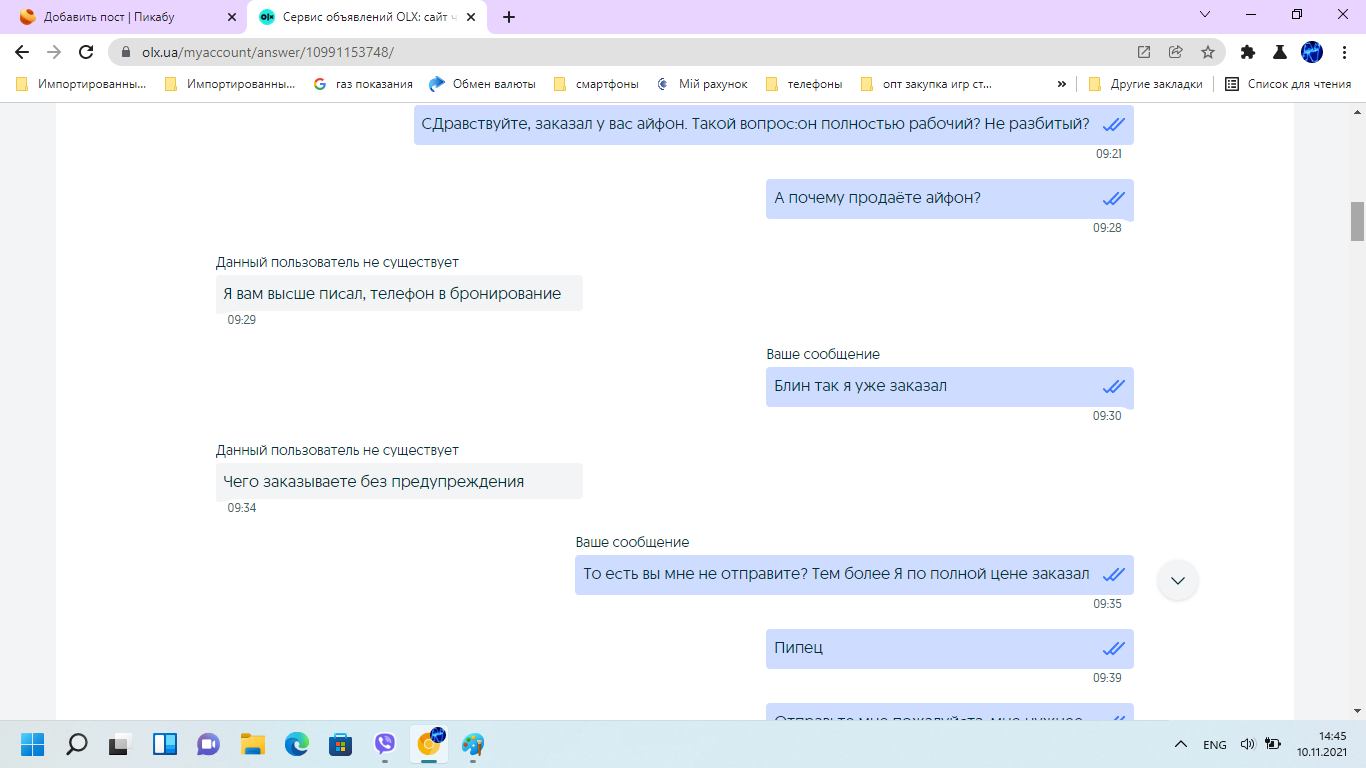Open Список для чтения reading list

click(1288, 84)
